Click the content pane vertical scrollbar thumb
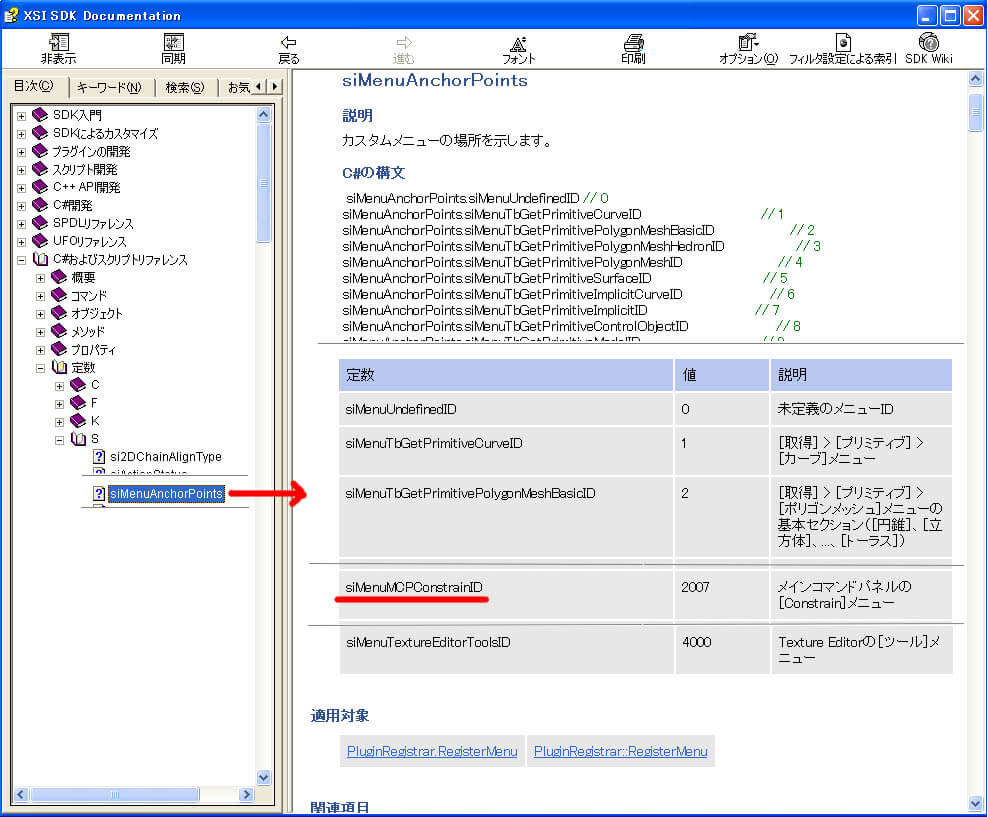Image resolution: width=988 pixels, height=817 pixels. coord(975,111)
